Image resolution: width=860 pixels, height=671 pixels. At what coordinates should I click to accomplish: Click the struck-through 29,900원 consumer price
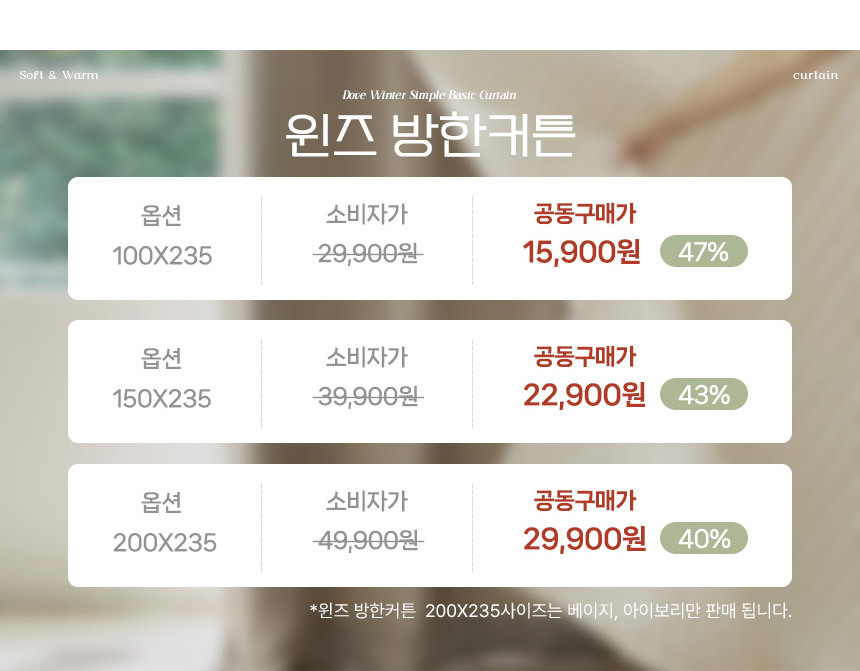[x=367, y=254]
